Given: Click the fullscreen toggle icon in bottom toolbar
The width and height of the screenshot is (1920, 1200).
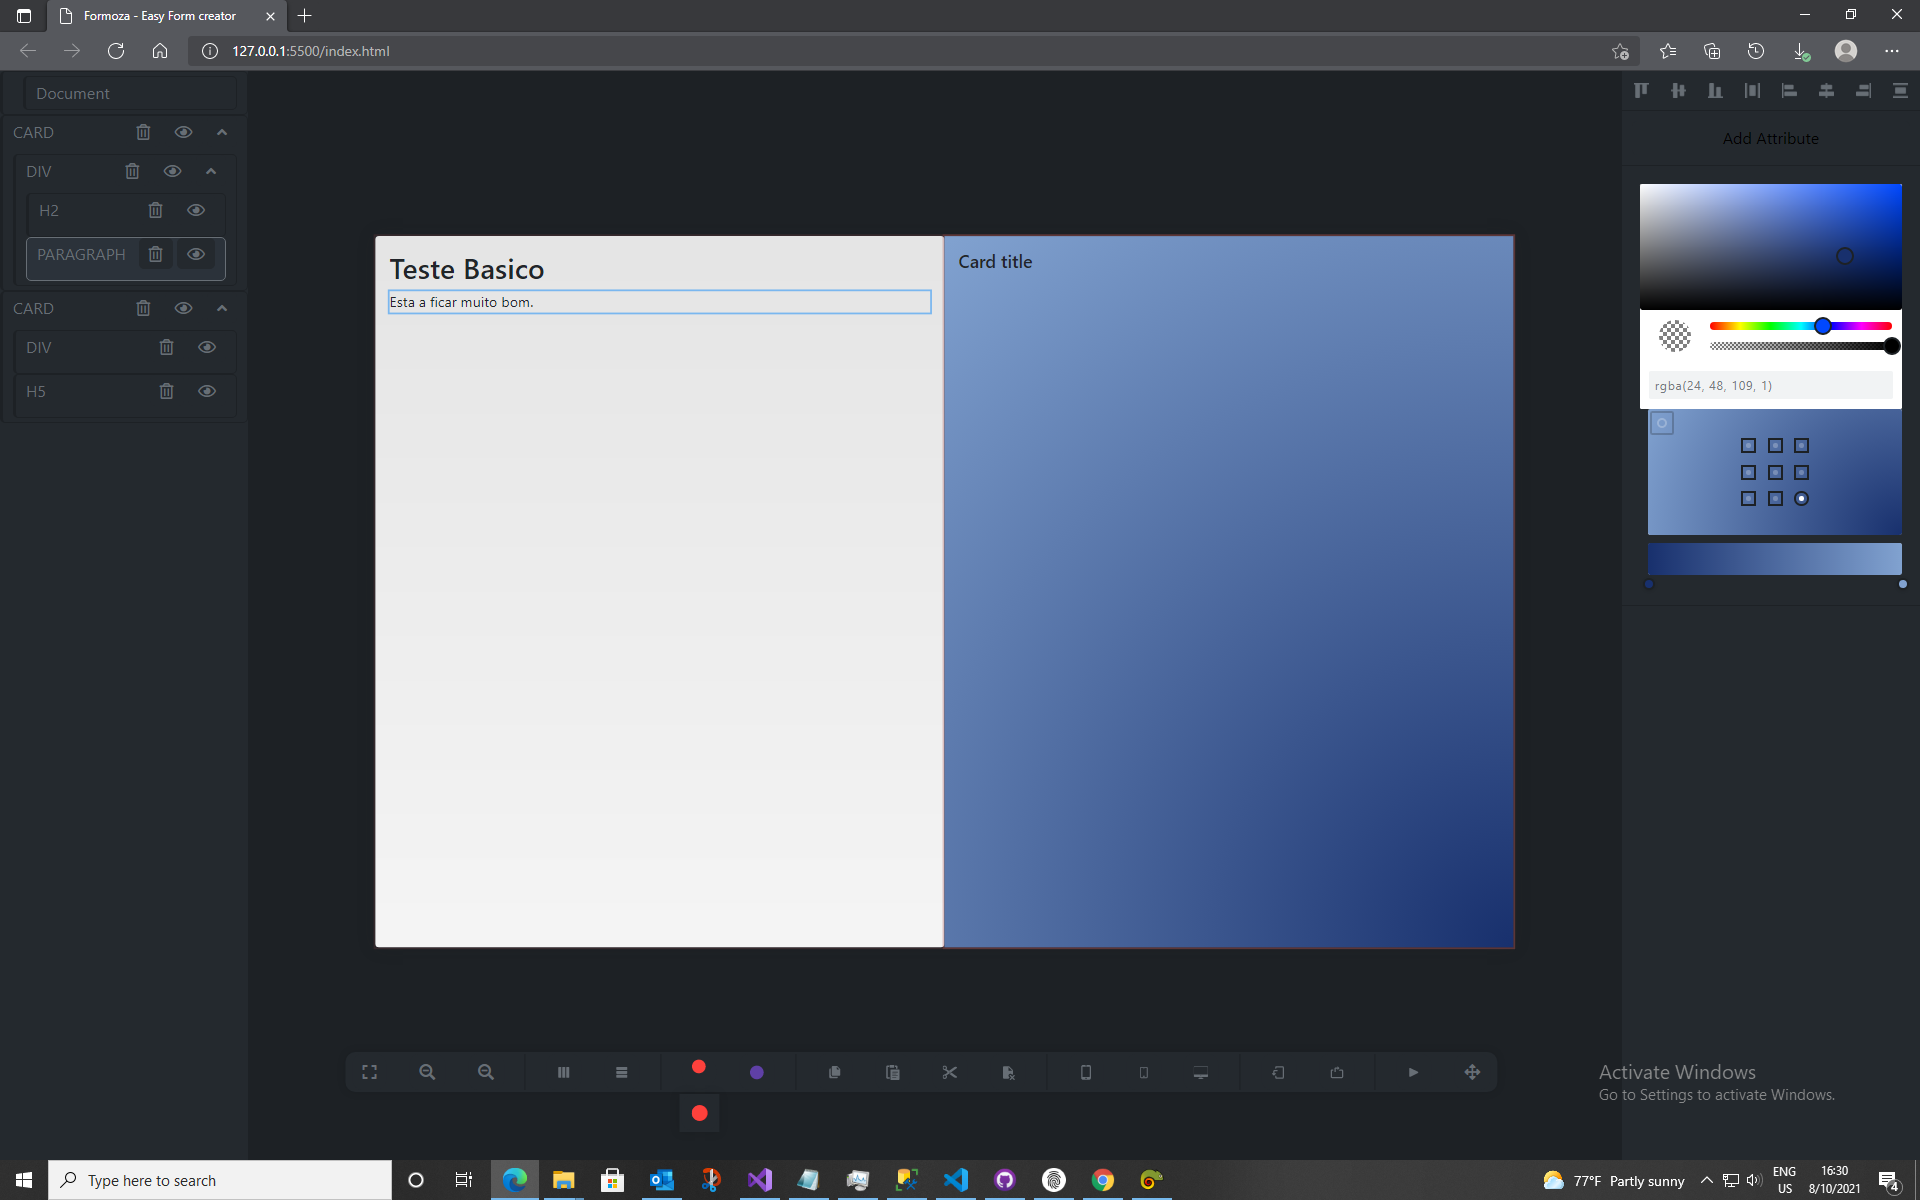Looking at the screenshot, I should pyautogui.click(x=369, y=1072).
